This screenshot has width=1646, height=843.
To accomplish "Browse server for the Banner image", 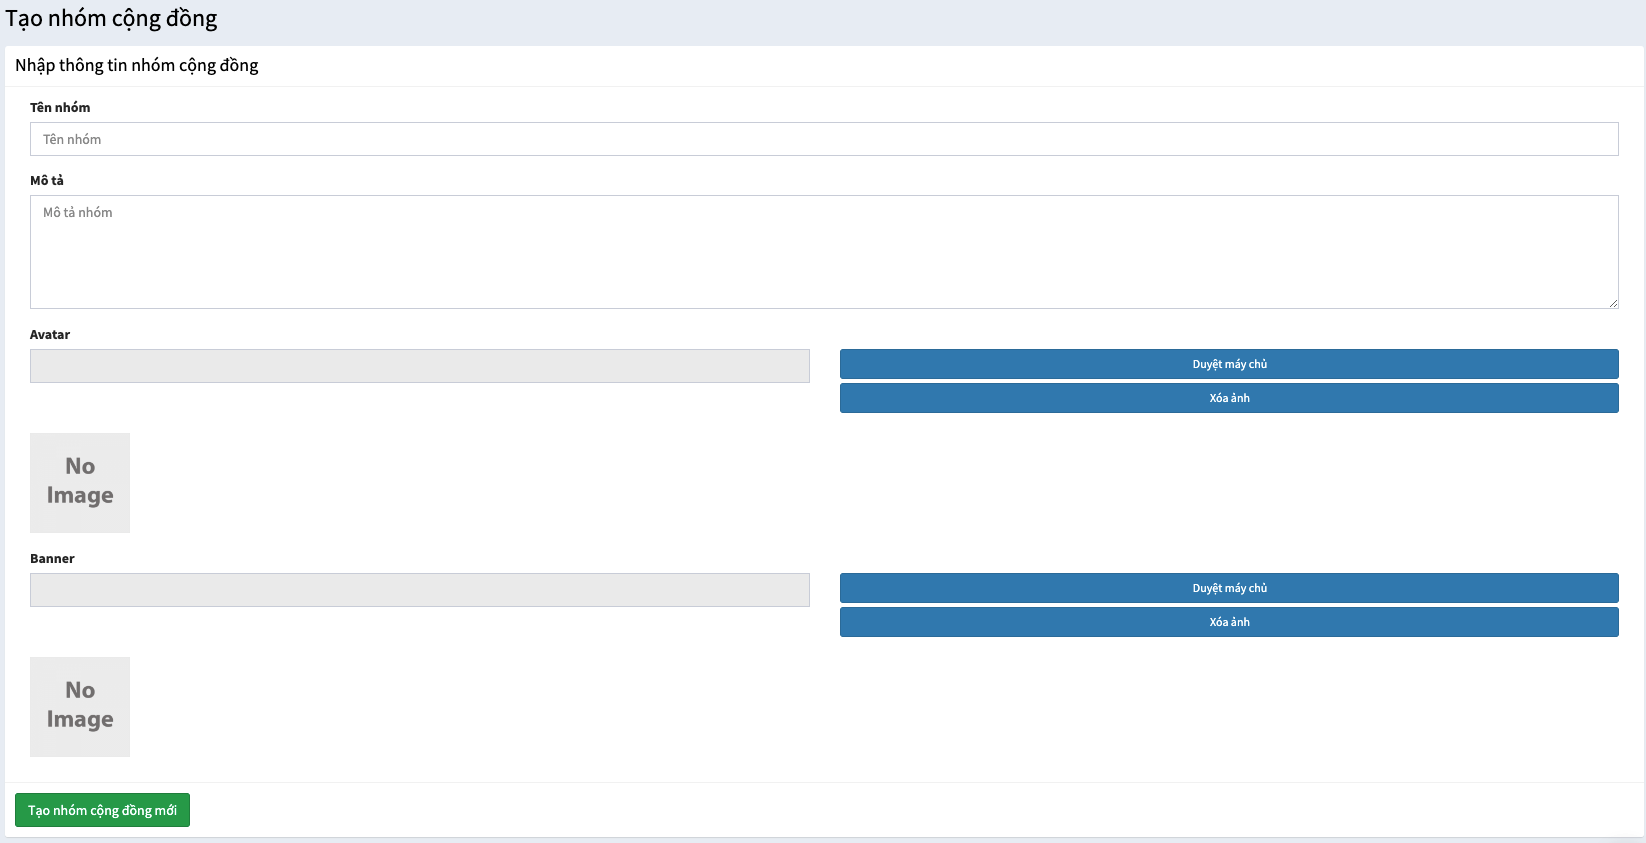I will coord(1229,588).
